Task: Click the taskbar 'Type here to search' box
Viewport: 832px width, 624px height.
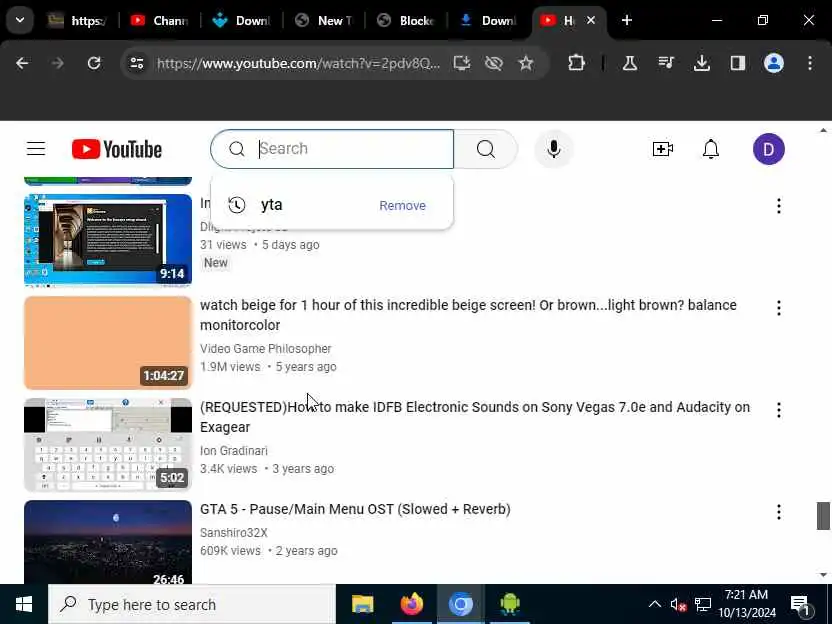Action: coord(192,604)
